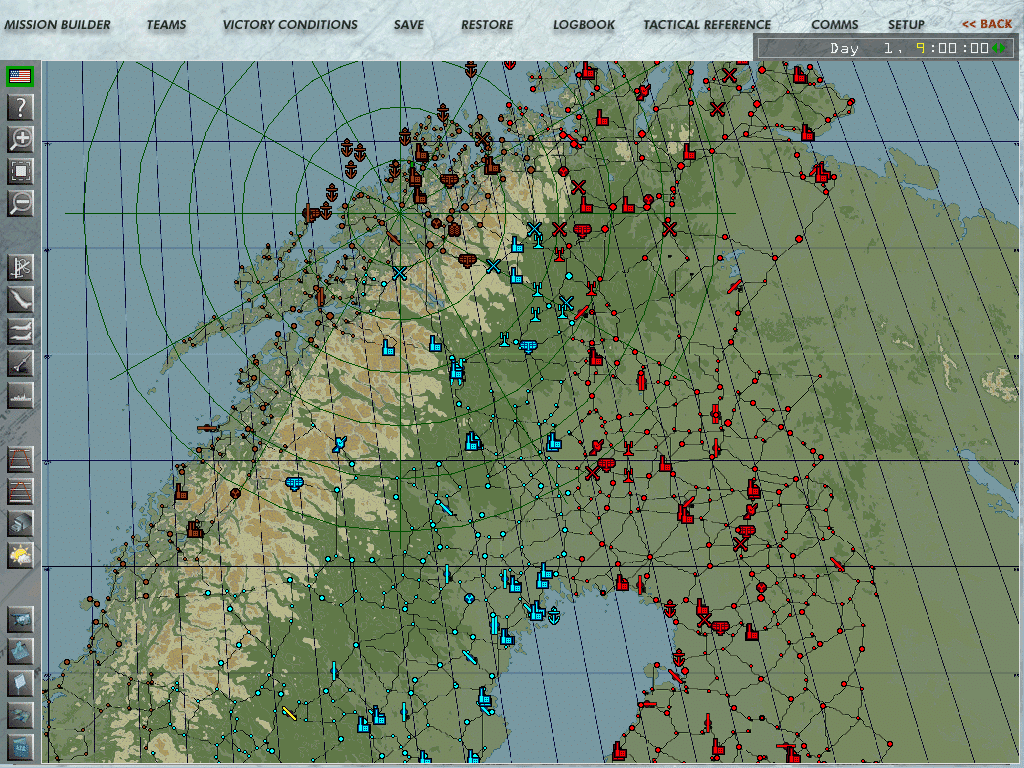Select the yellow diagonal marker on the map
This screenshot has width=1024, height=768.
pyautogui.click(x=289, y=714)
